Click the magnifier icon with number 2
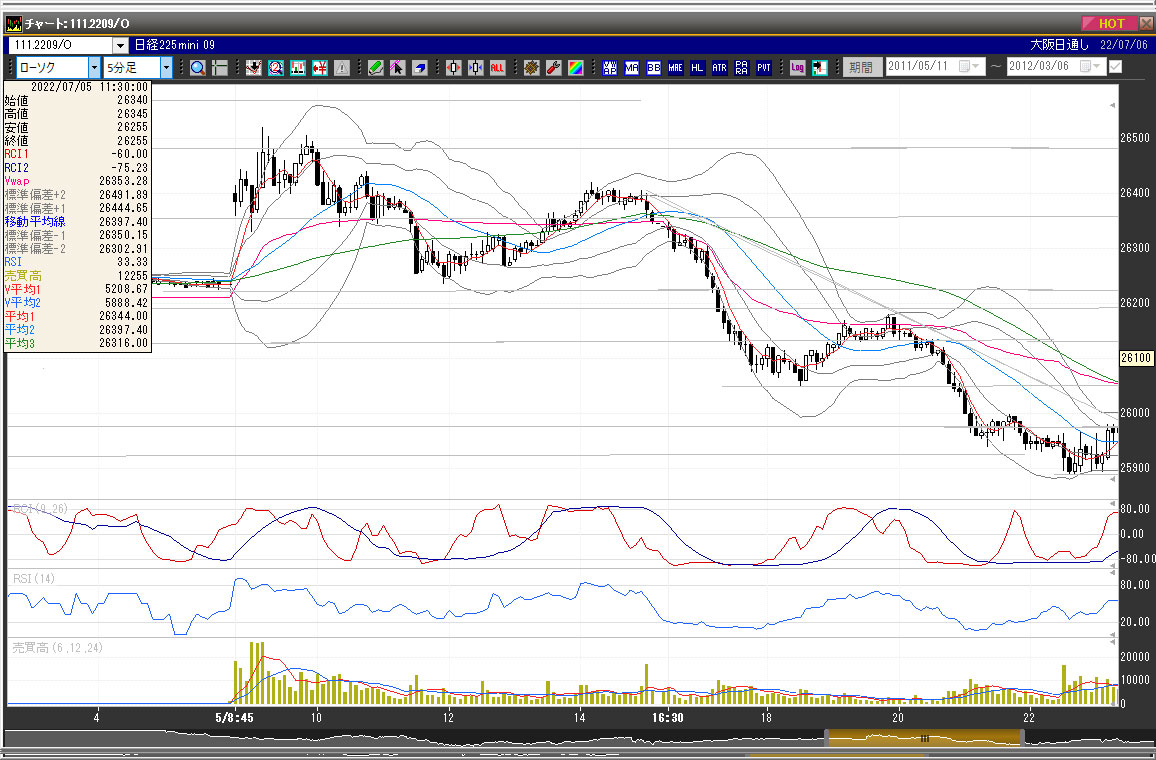Screen dimensions: 1156x760 (276, 68)
